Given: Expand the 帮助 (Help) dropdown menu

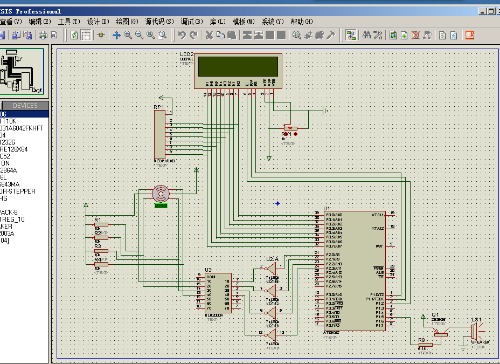Looking at the screenshot, I should pos(302,22).
